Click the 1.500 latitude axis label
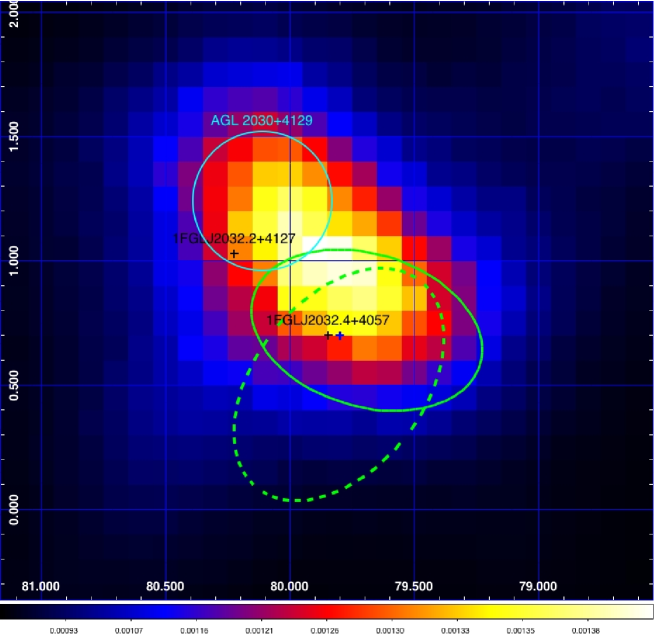This screenshot has height=635, width=654. (14, 137)
